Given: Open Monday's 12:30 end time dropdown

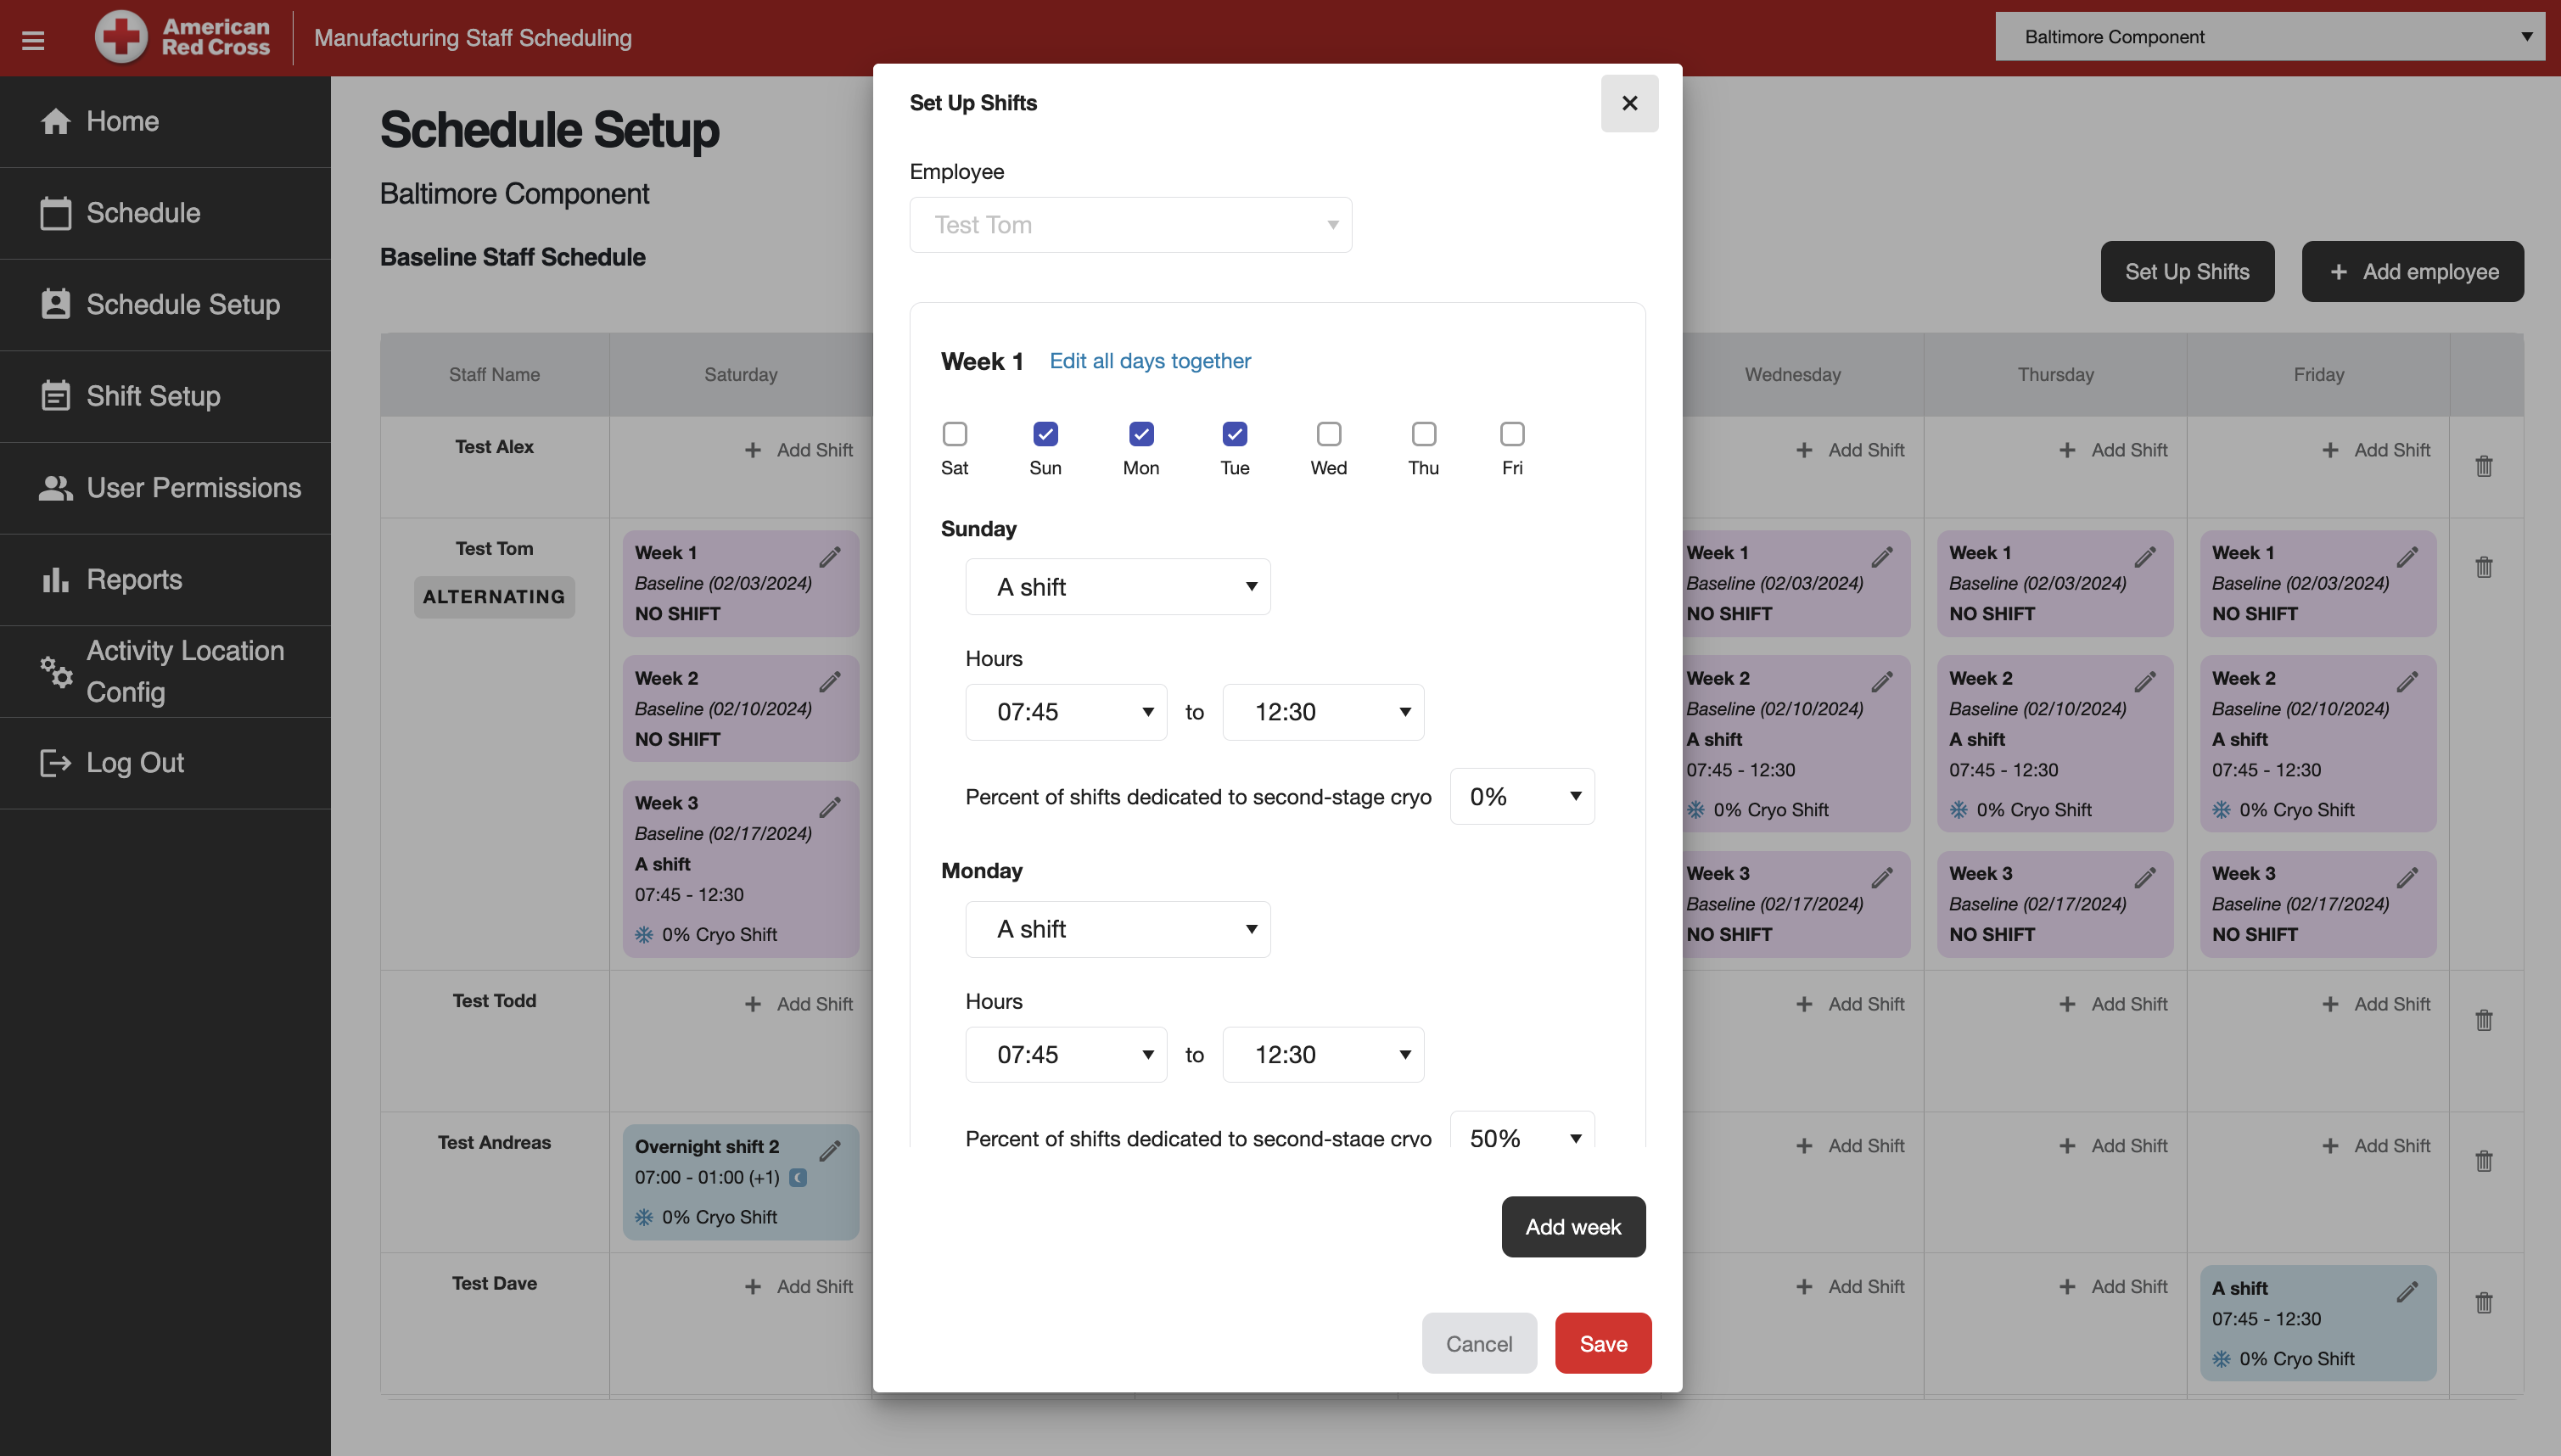Looking at the screenshot, I should tap(1323, 1055).
